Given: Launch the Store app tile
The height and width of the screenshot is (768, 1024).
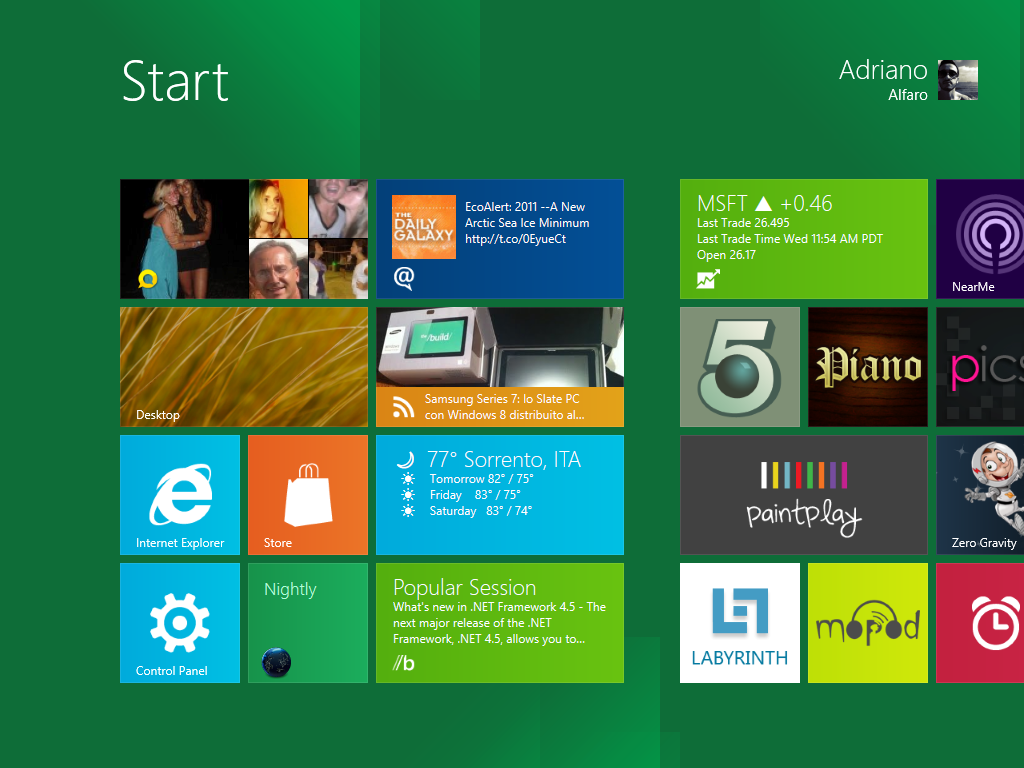Looking at the screenshot, I should (x=308, y=495).
